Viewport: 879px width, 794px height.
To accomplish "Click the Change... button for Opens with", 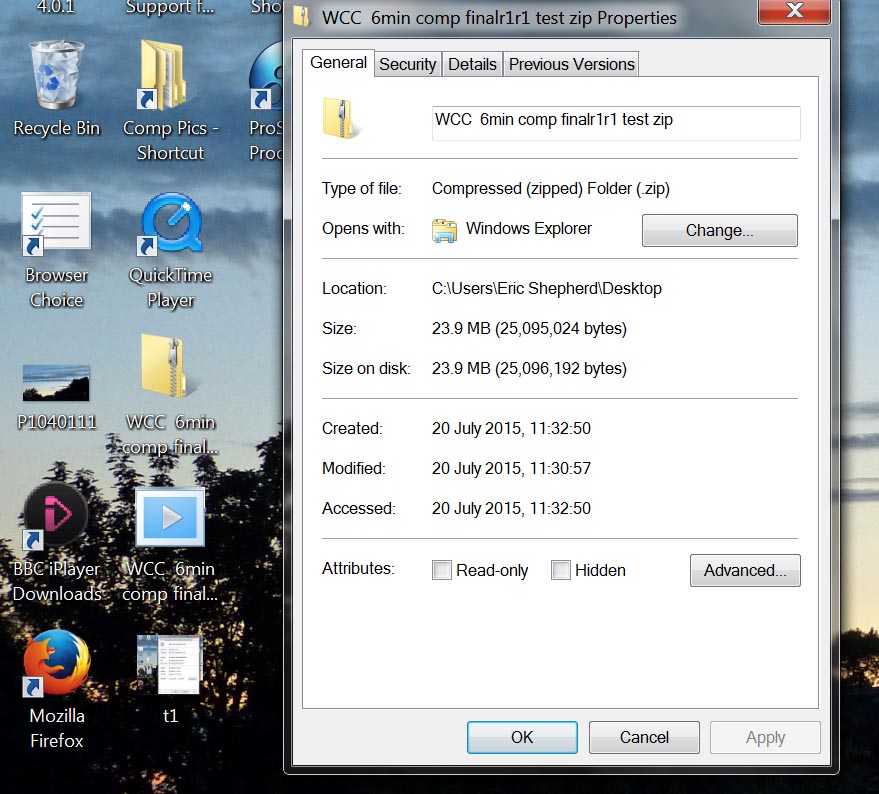I will point(719,230).
